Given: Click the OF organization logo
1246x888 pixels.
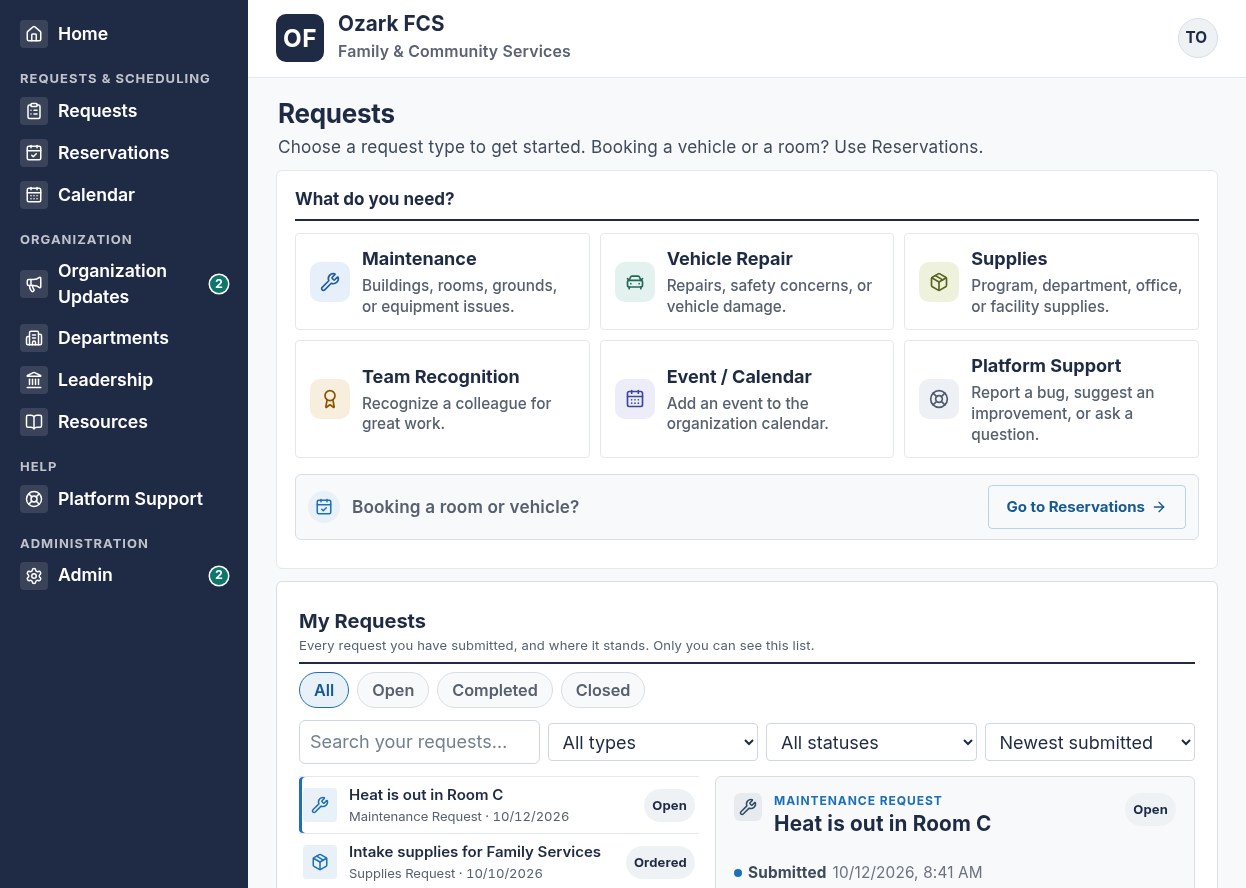Looking at the screenshot, I should coord(300,38).
